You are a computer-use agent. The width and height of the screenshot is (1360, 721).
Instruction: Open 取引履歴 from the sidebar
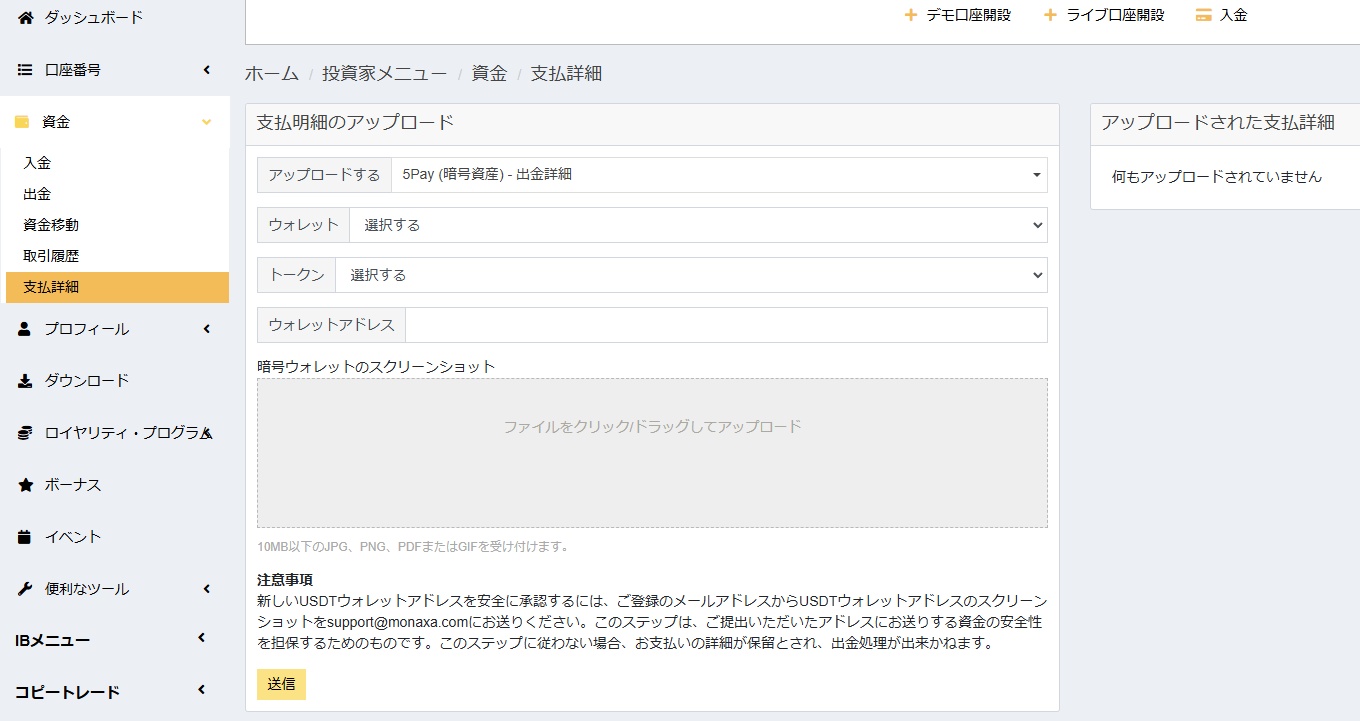click(51, 256)
